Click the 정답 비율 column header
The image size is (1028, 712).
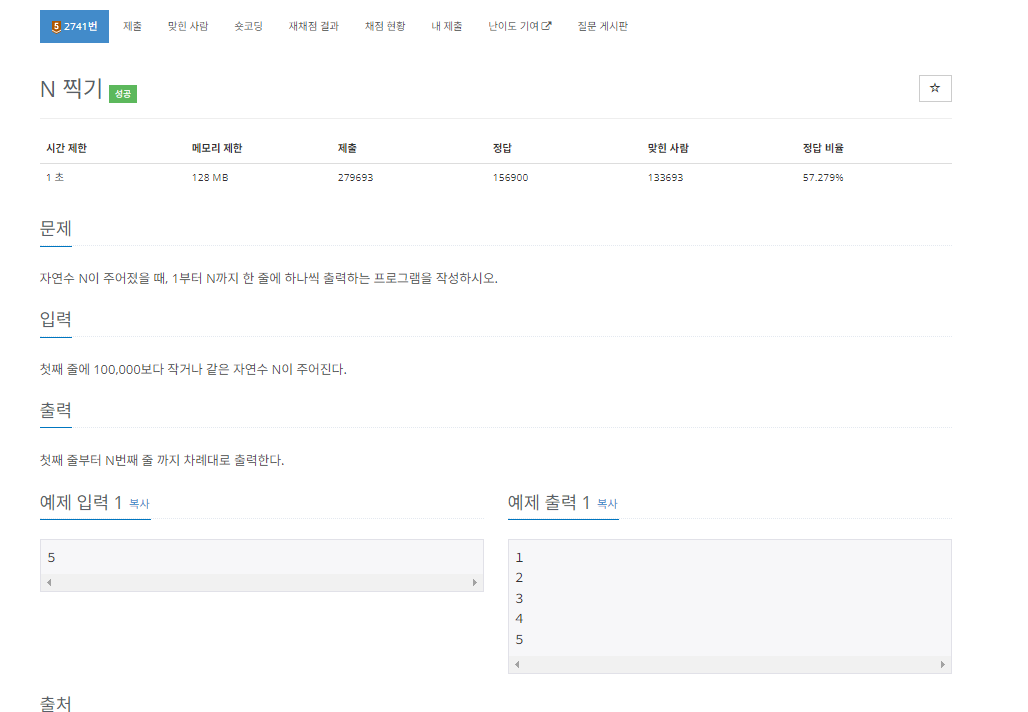point(823,148)
